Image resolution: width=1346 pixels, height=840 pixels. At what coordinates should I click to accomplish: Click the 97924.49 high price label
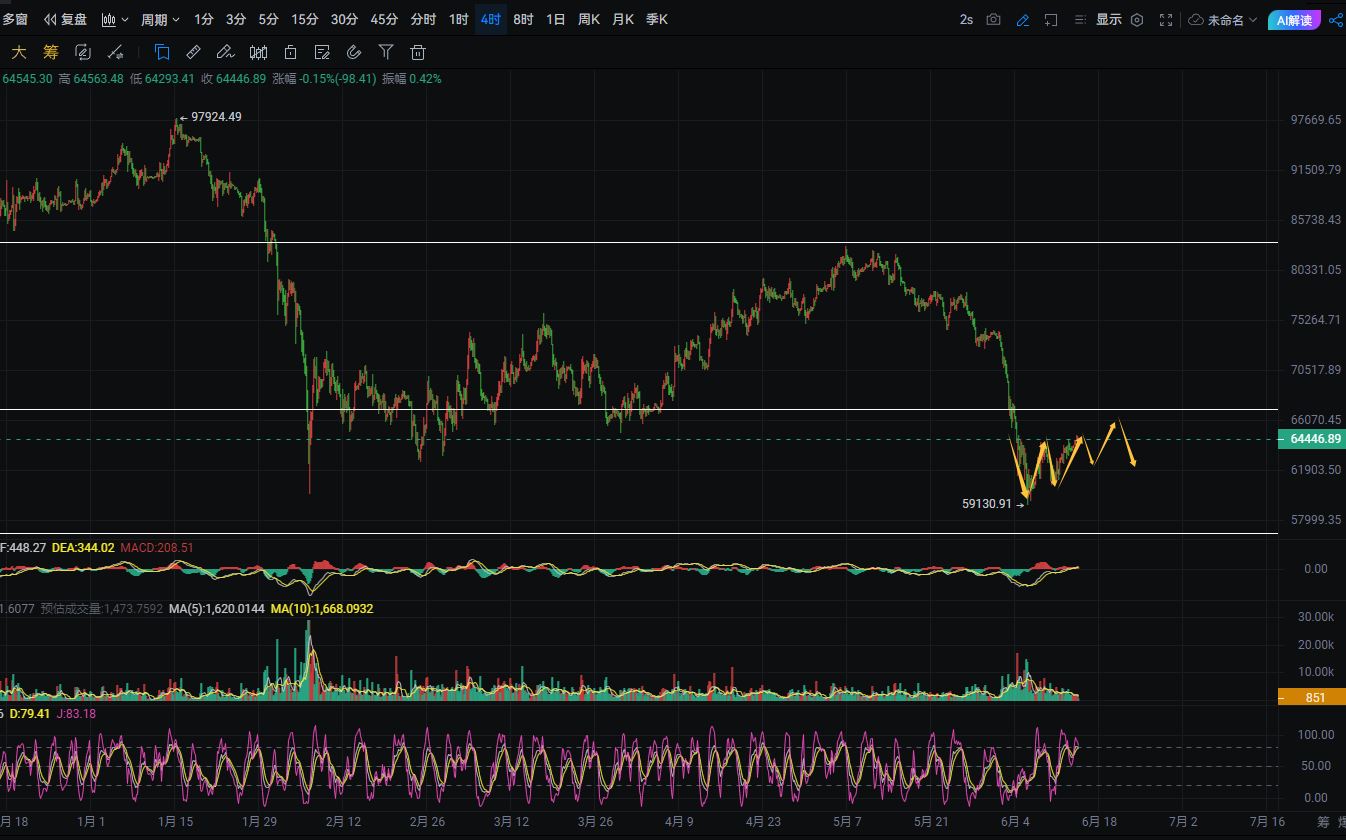216,116
